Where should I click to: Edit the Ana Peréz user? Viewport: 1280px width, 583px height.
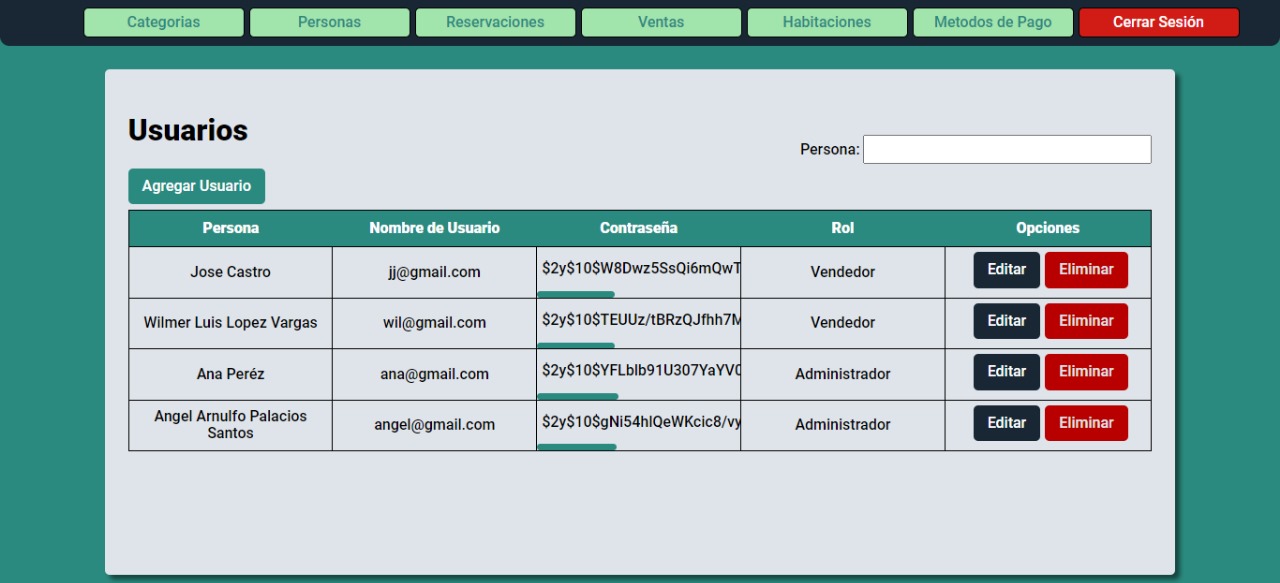[1006, 372]
